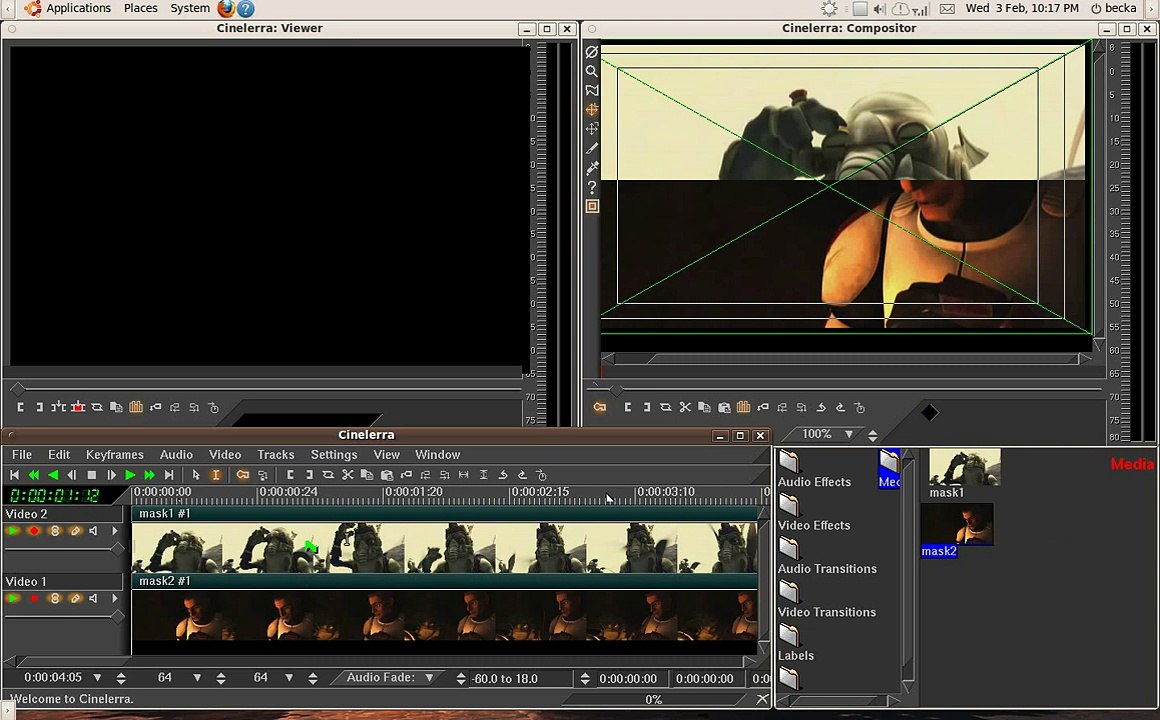Mute the Video 1 track
The height and width of the screenshot is (720, 1160).
(93, 598)
